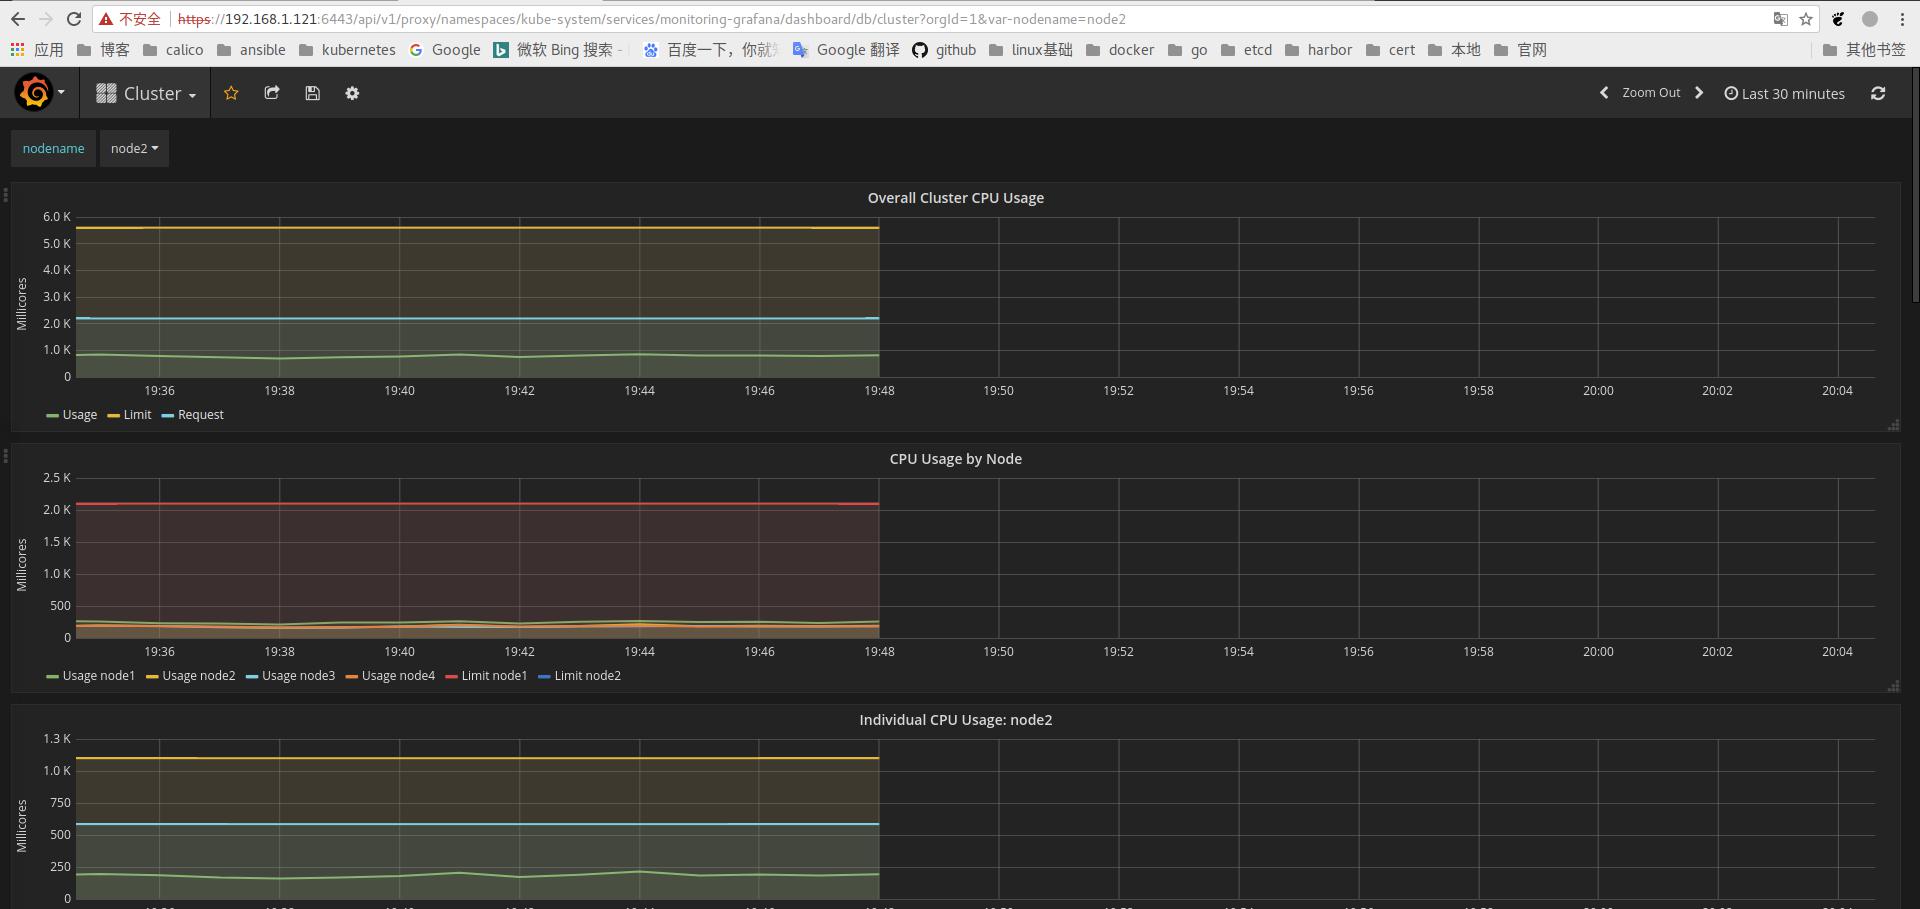Open the github bookmark
The width and height of the screenshot is (1920, 909).
tap(944, 50)
